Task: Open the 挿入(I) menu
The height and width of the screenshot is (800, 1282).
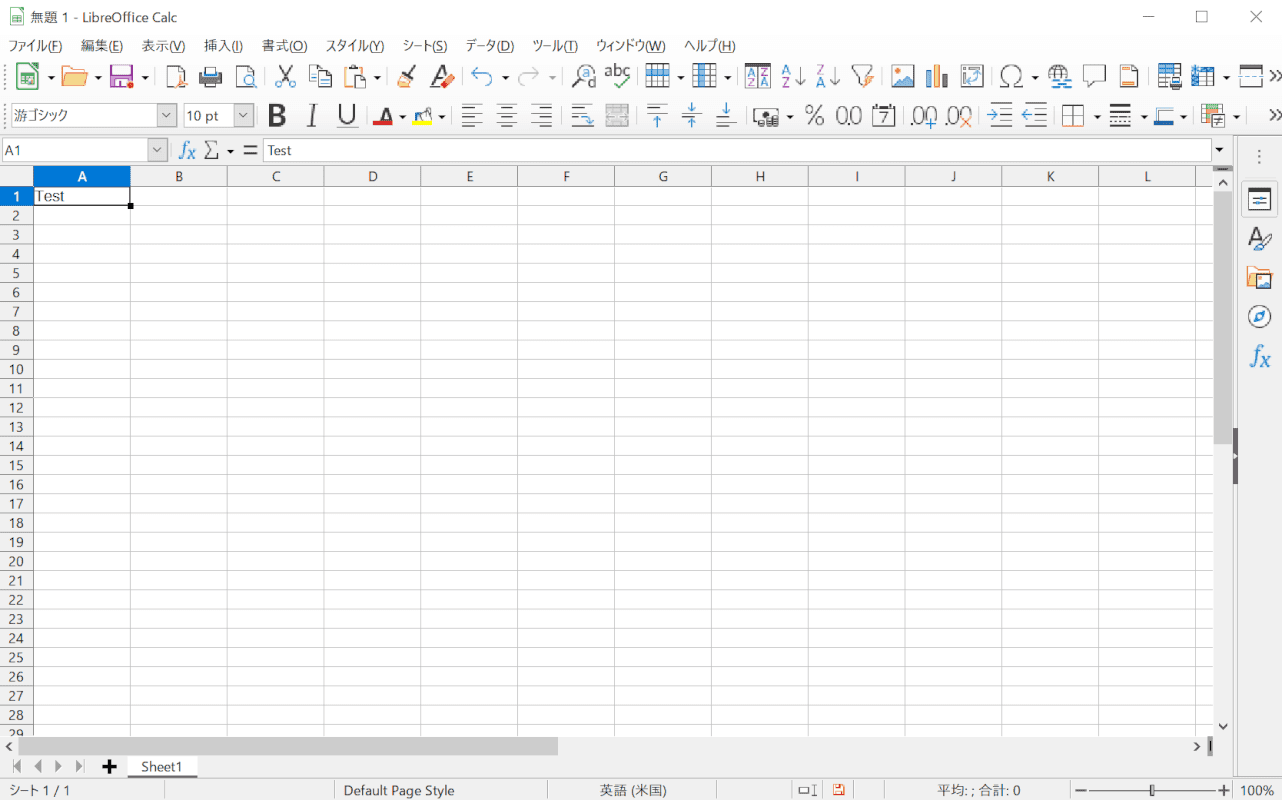Action: 223,46
